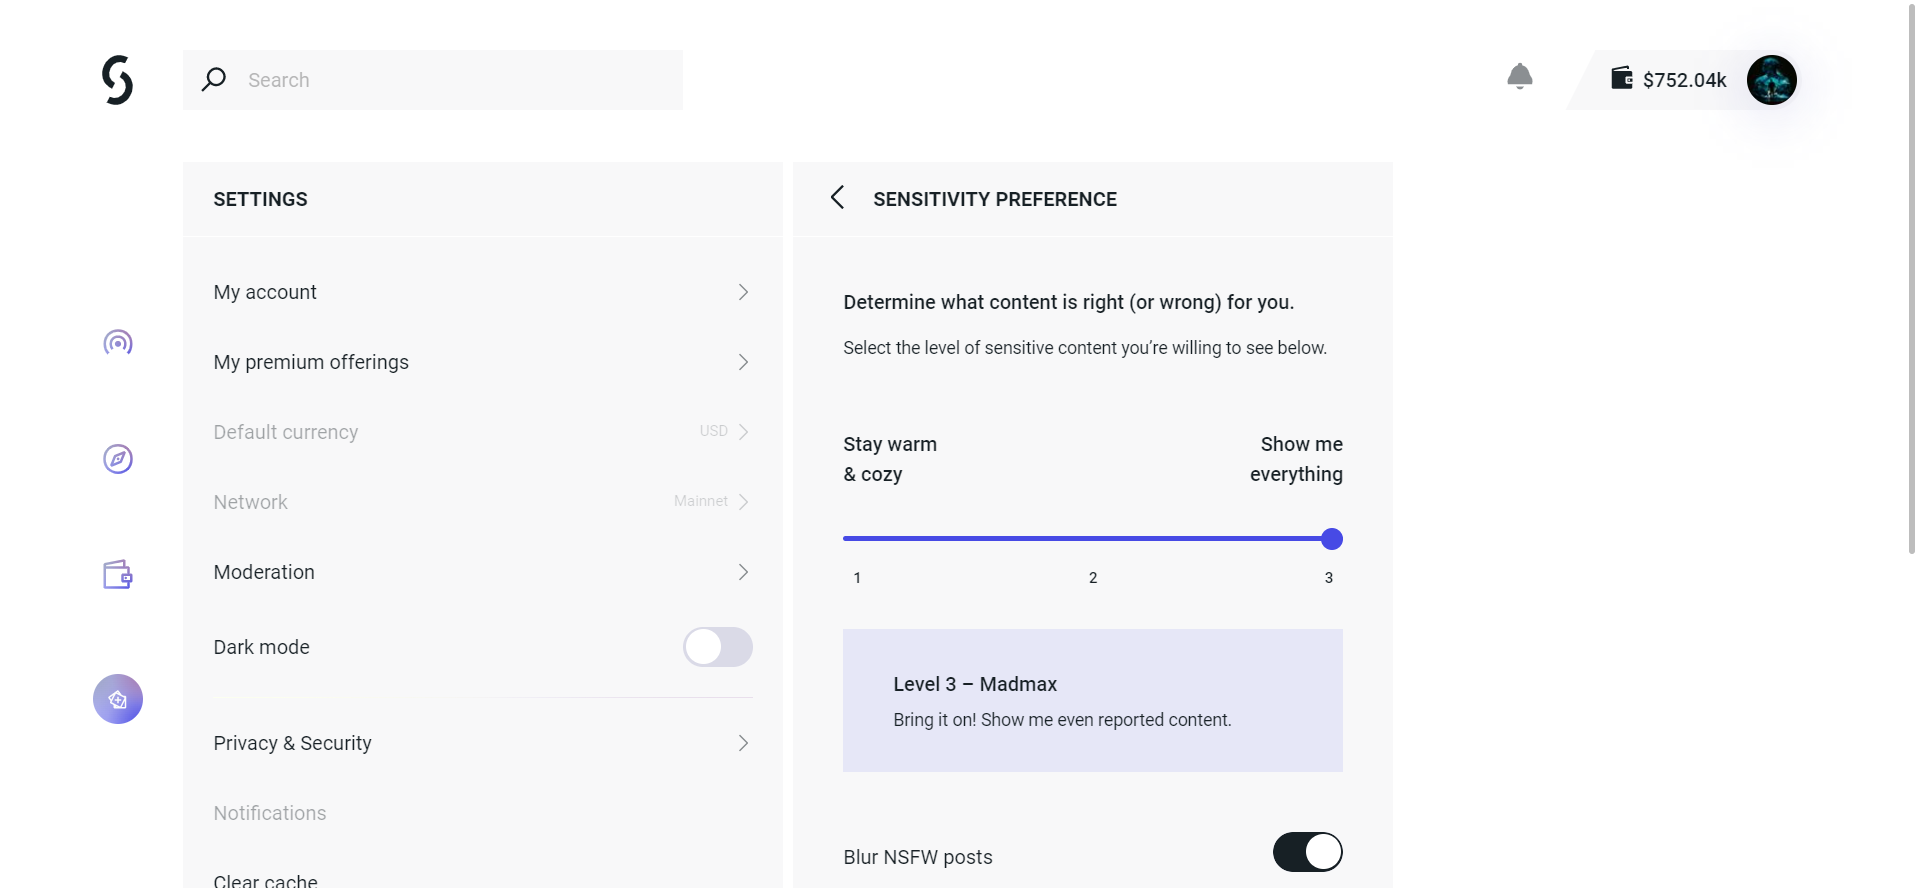Screen dimensions: 1917x888
Task: Open the Moderation settings item
Action: (481, 572)
